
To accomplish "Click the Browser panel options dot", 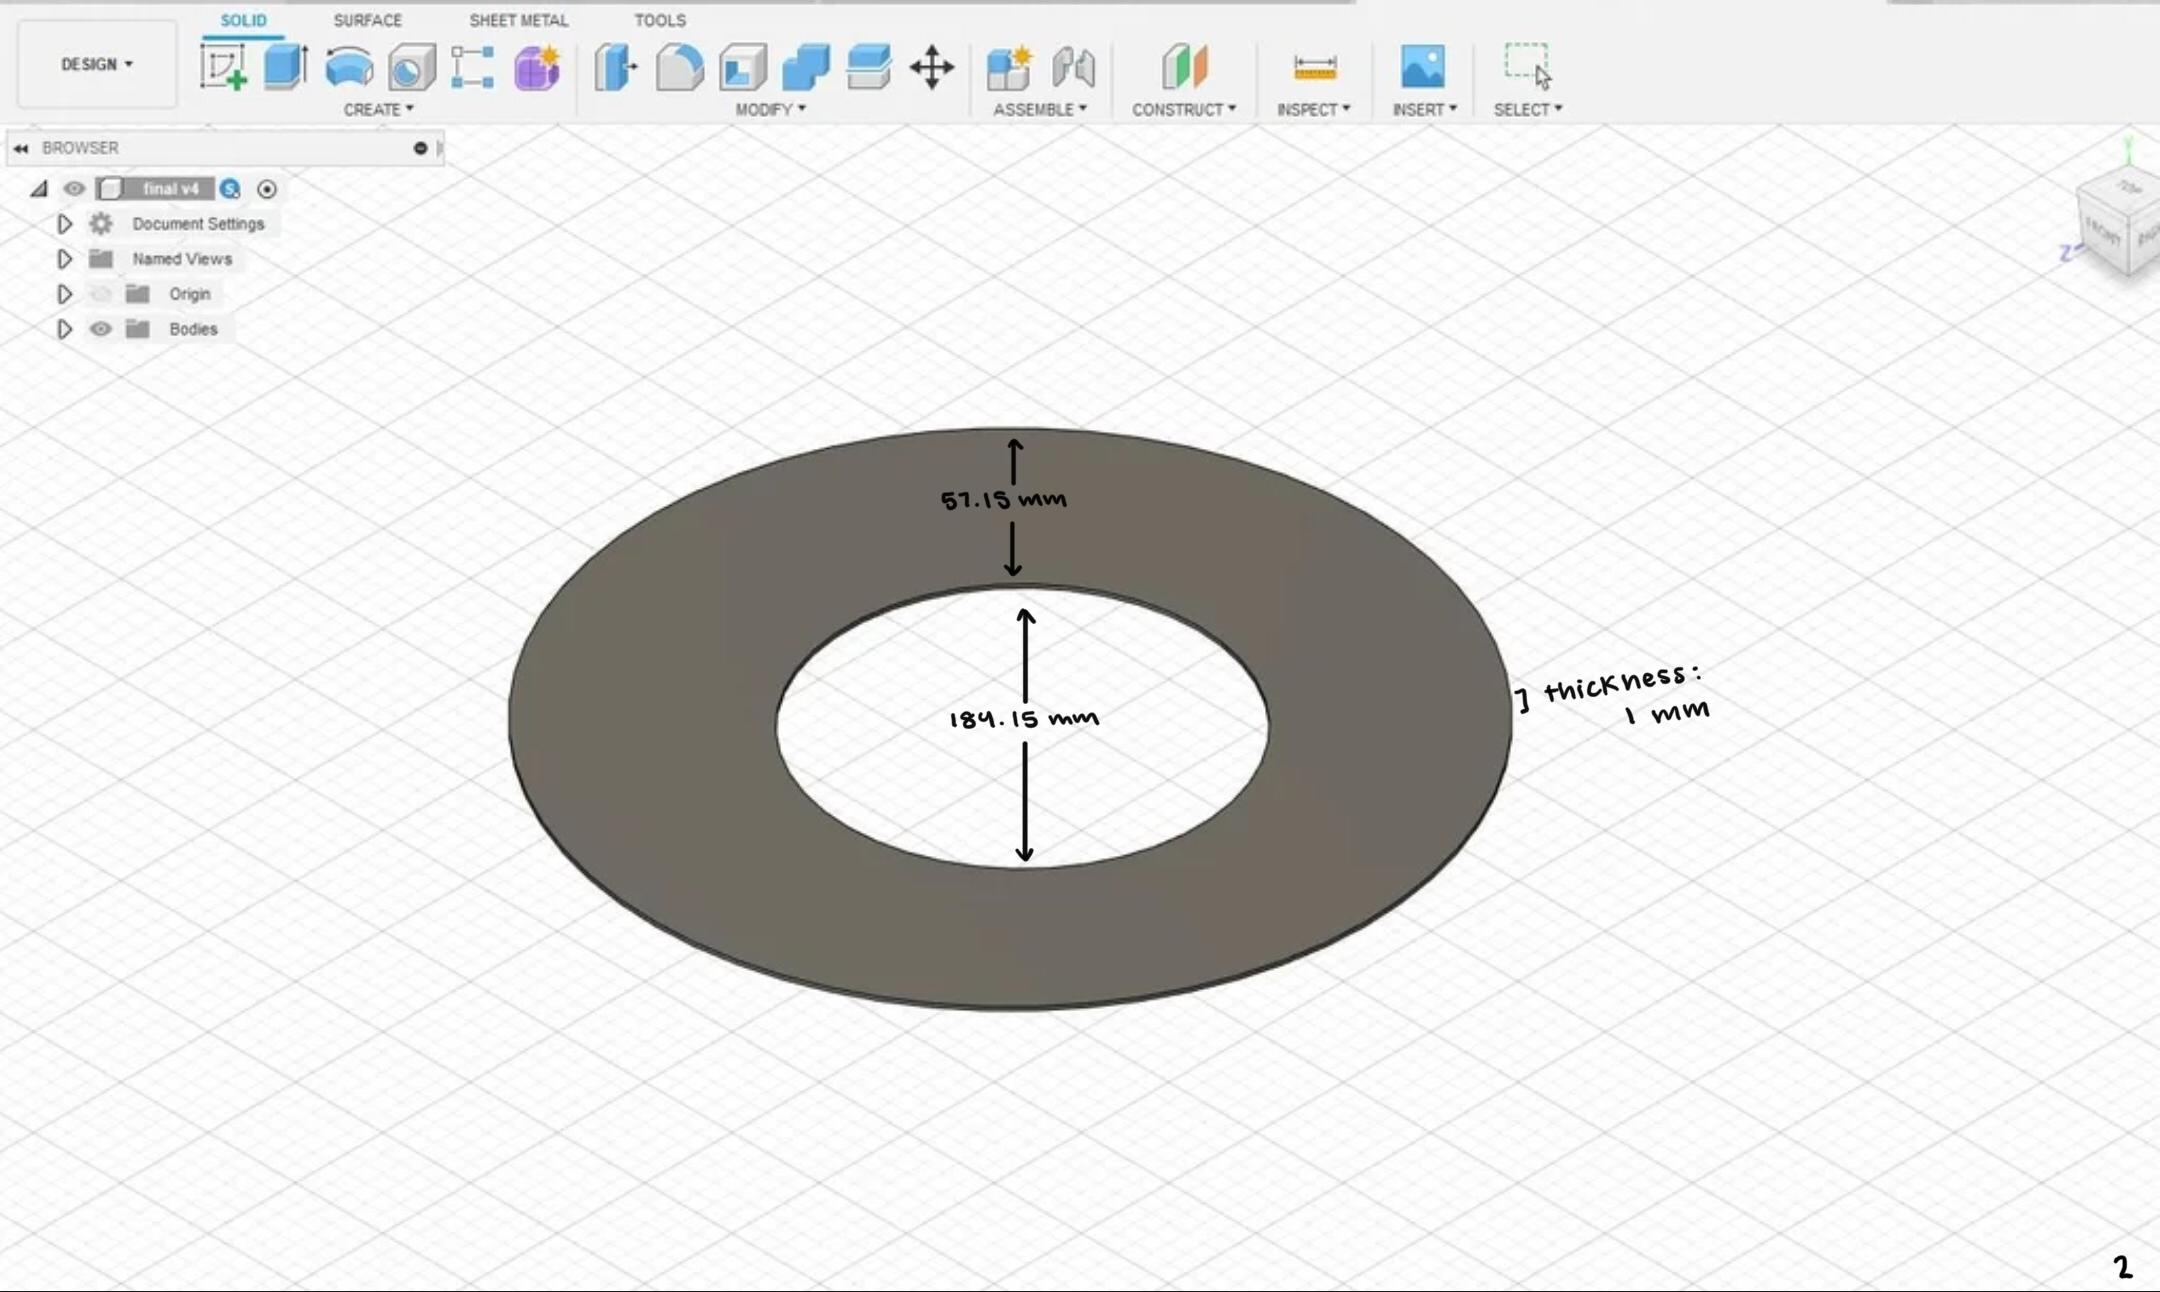I will pyautogui.click(x=420, y=148).
